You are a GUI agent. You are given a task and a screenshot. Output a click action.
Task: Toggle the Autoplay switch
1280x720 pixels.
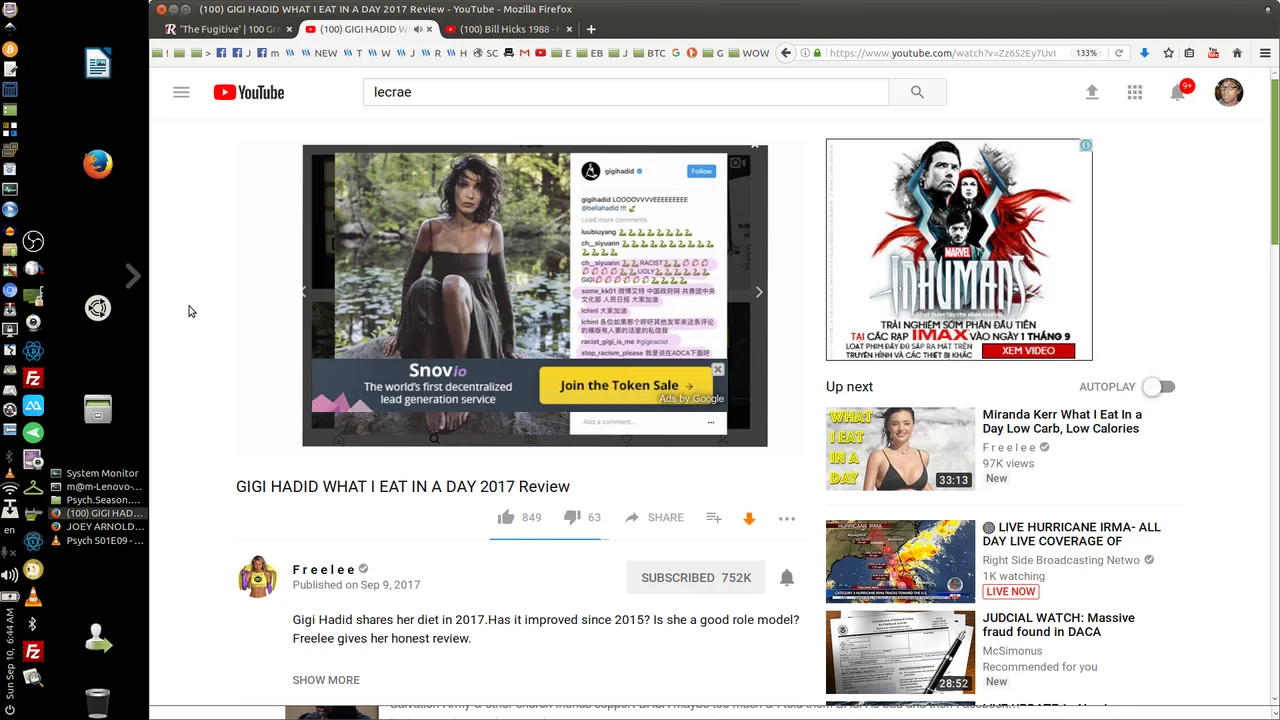pyautogui.click(x=1159, y=386)
